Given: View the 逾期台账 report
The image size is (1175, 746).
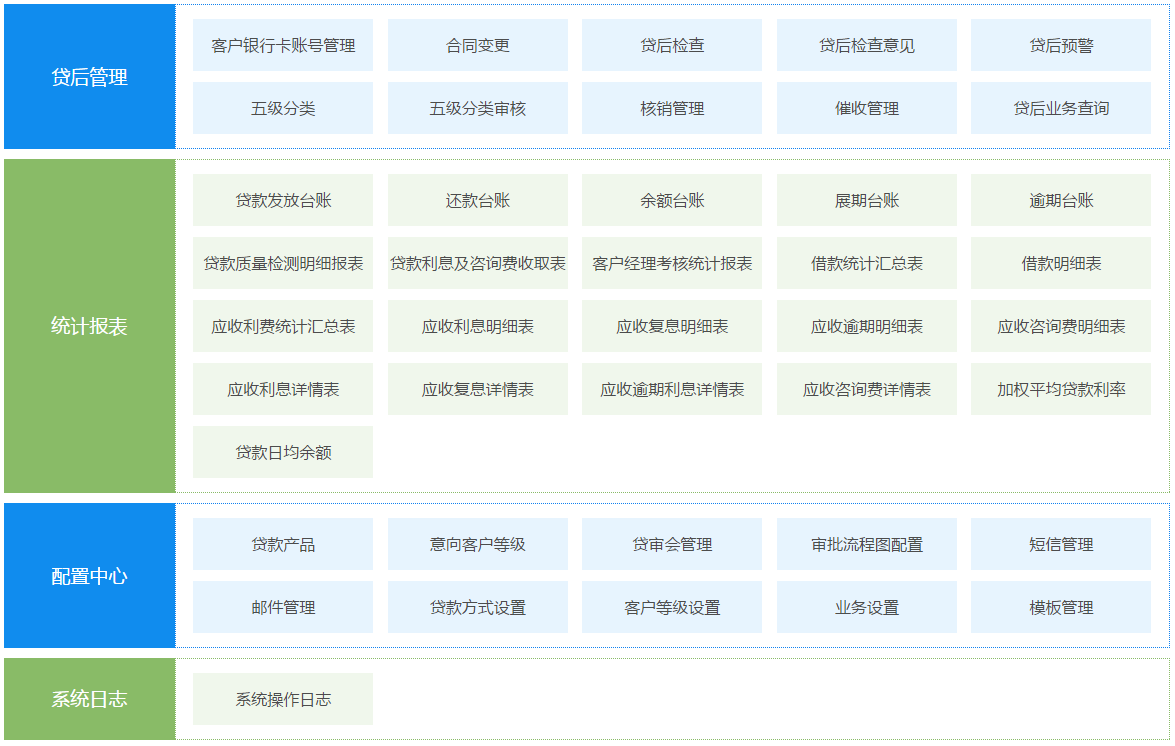Looking at the screenshot, I should (1060, 200).
